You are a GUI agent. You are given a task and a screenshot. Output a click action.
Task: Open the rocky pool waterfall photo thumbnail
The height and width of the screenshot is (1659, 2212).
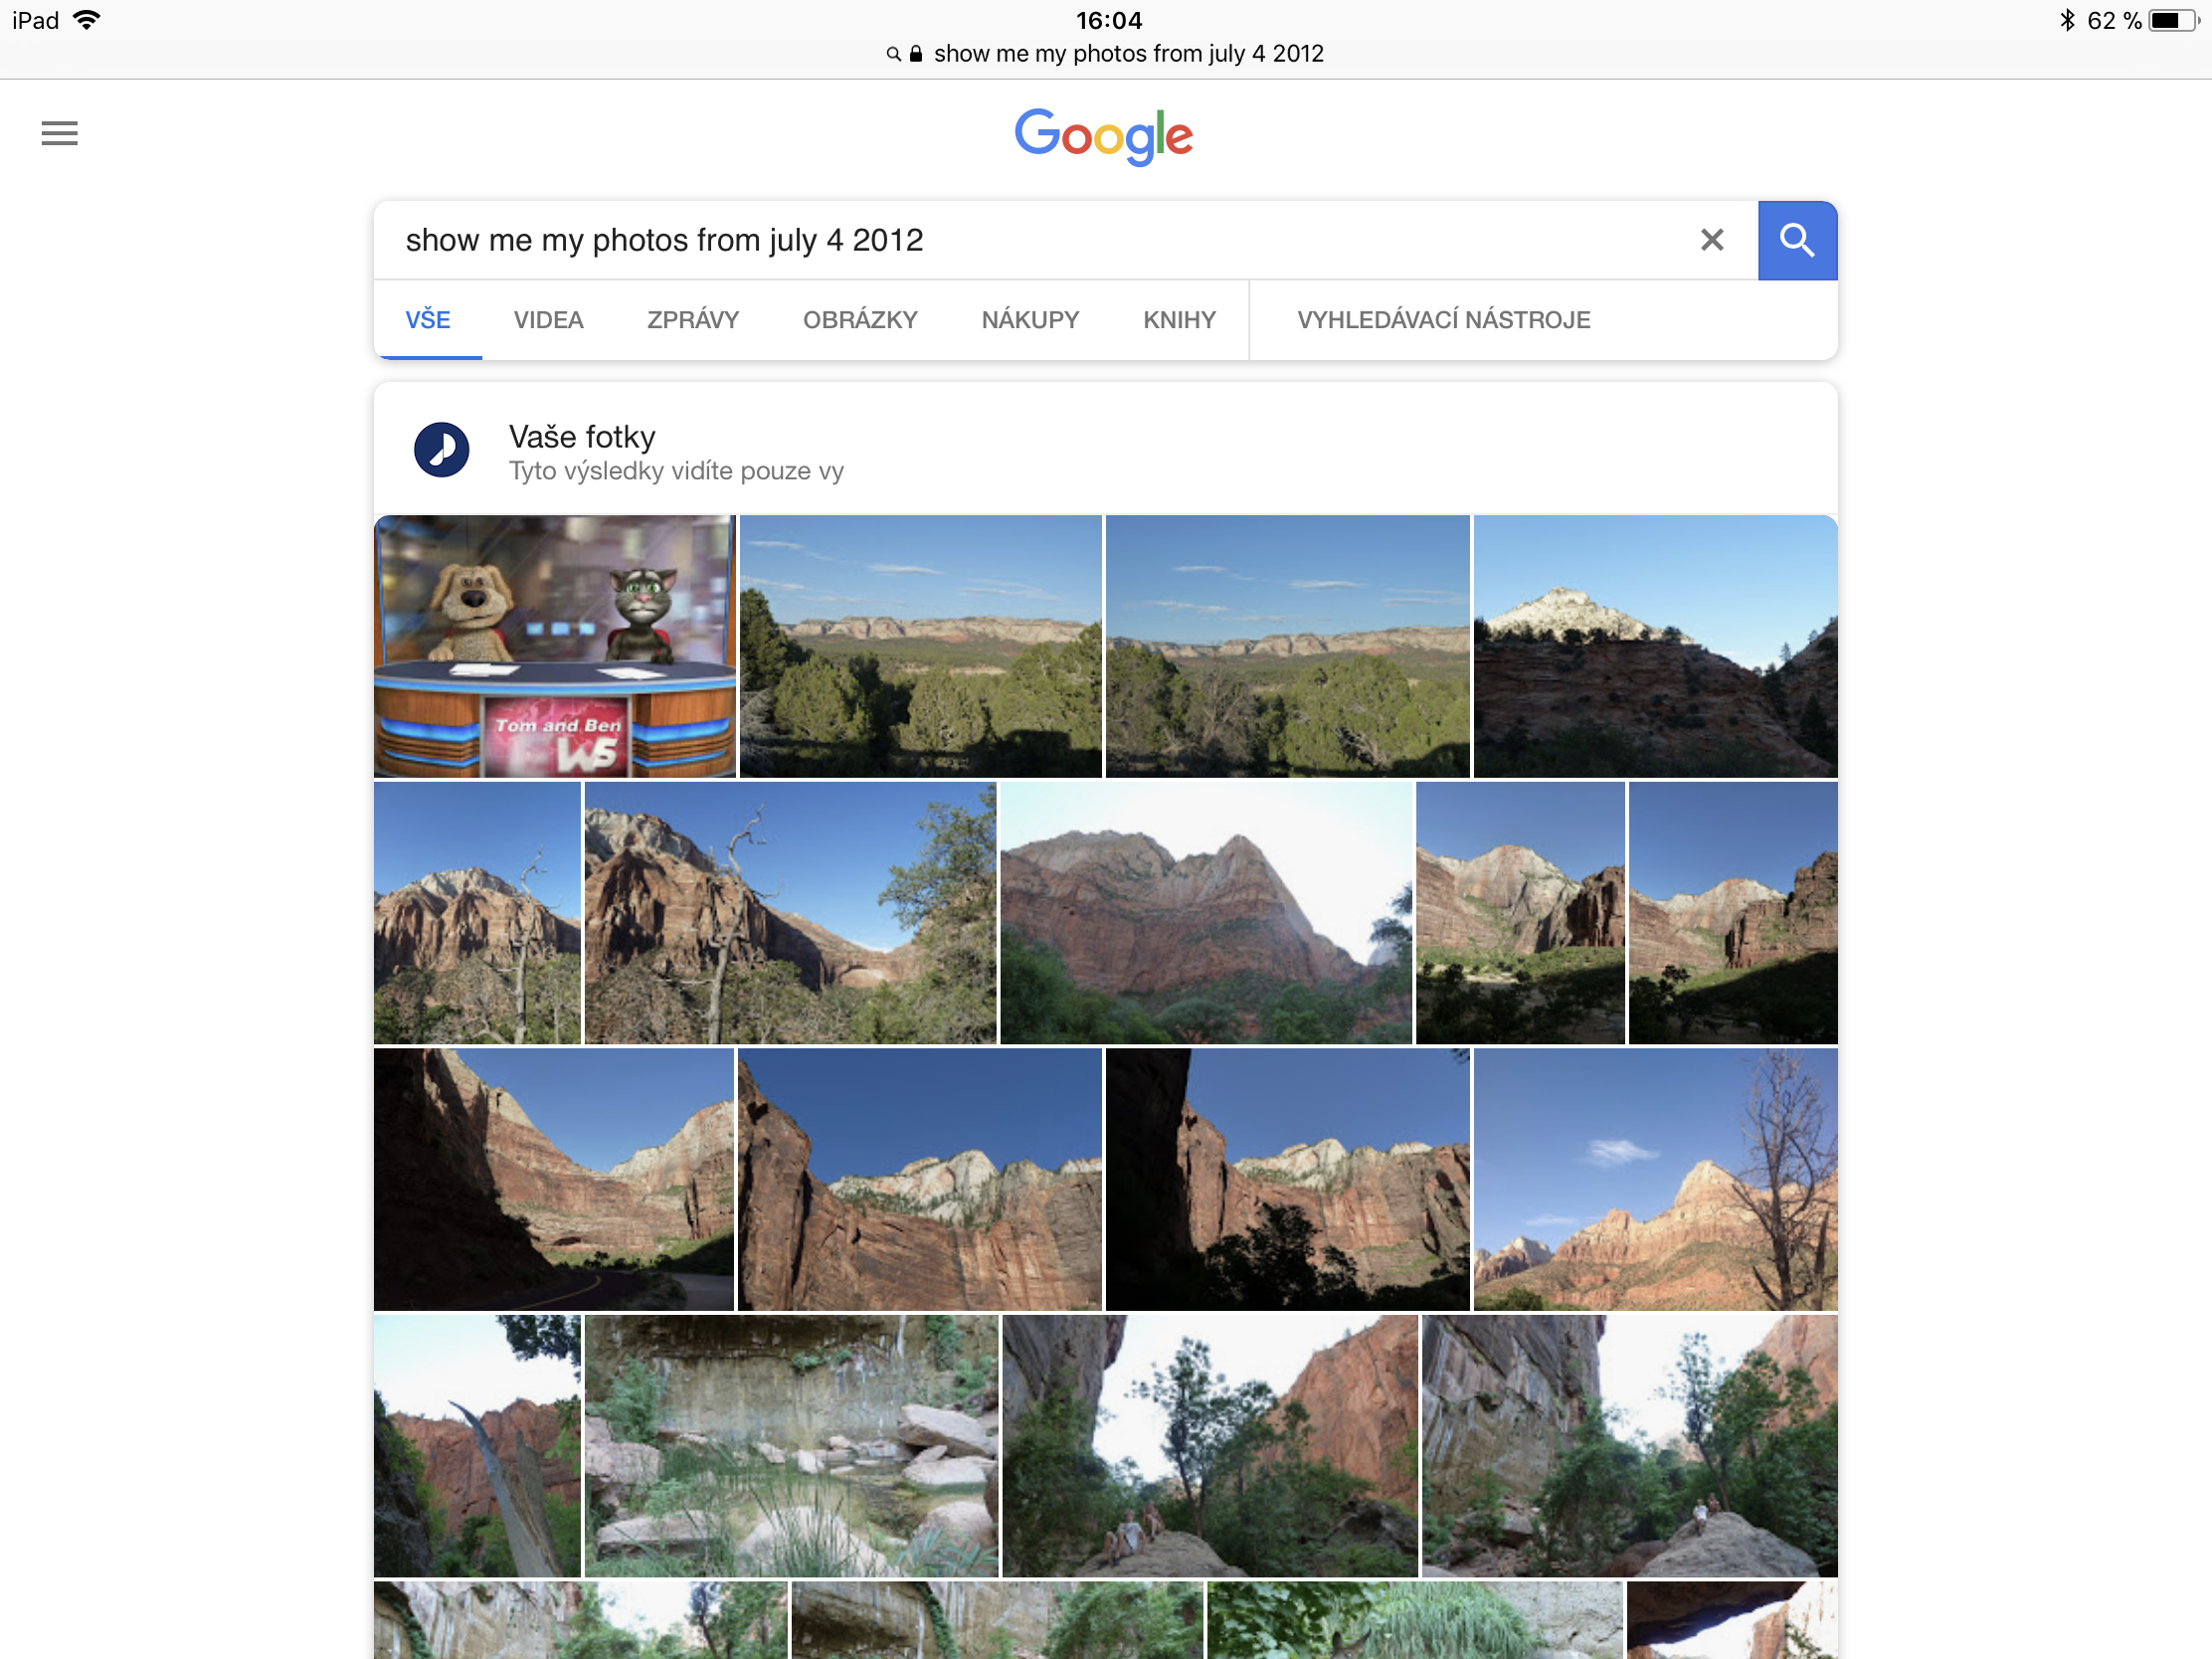(x=791, y=1445)
